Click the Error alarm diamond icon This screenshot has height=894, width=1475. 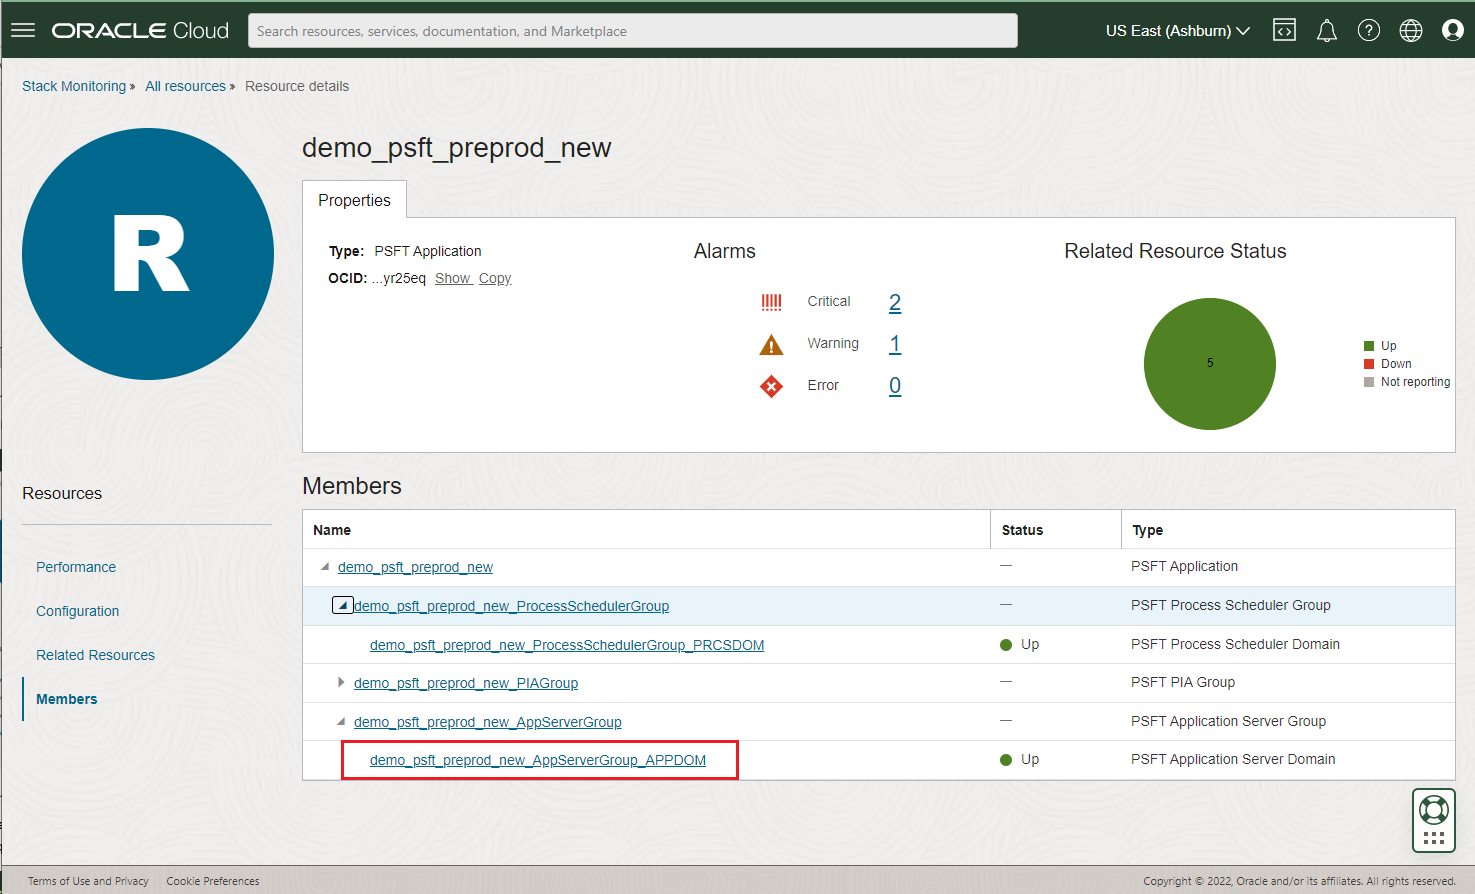771,385
